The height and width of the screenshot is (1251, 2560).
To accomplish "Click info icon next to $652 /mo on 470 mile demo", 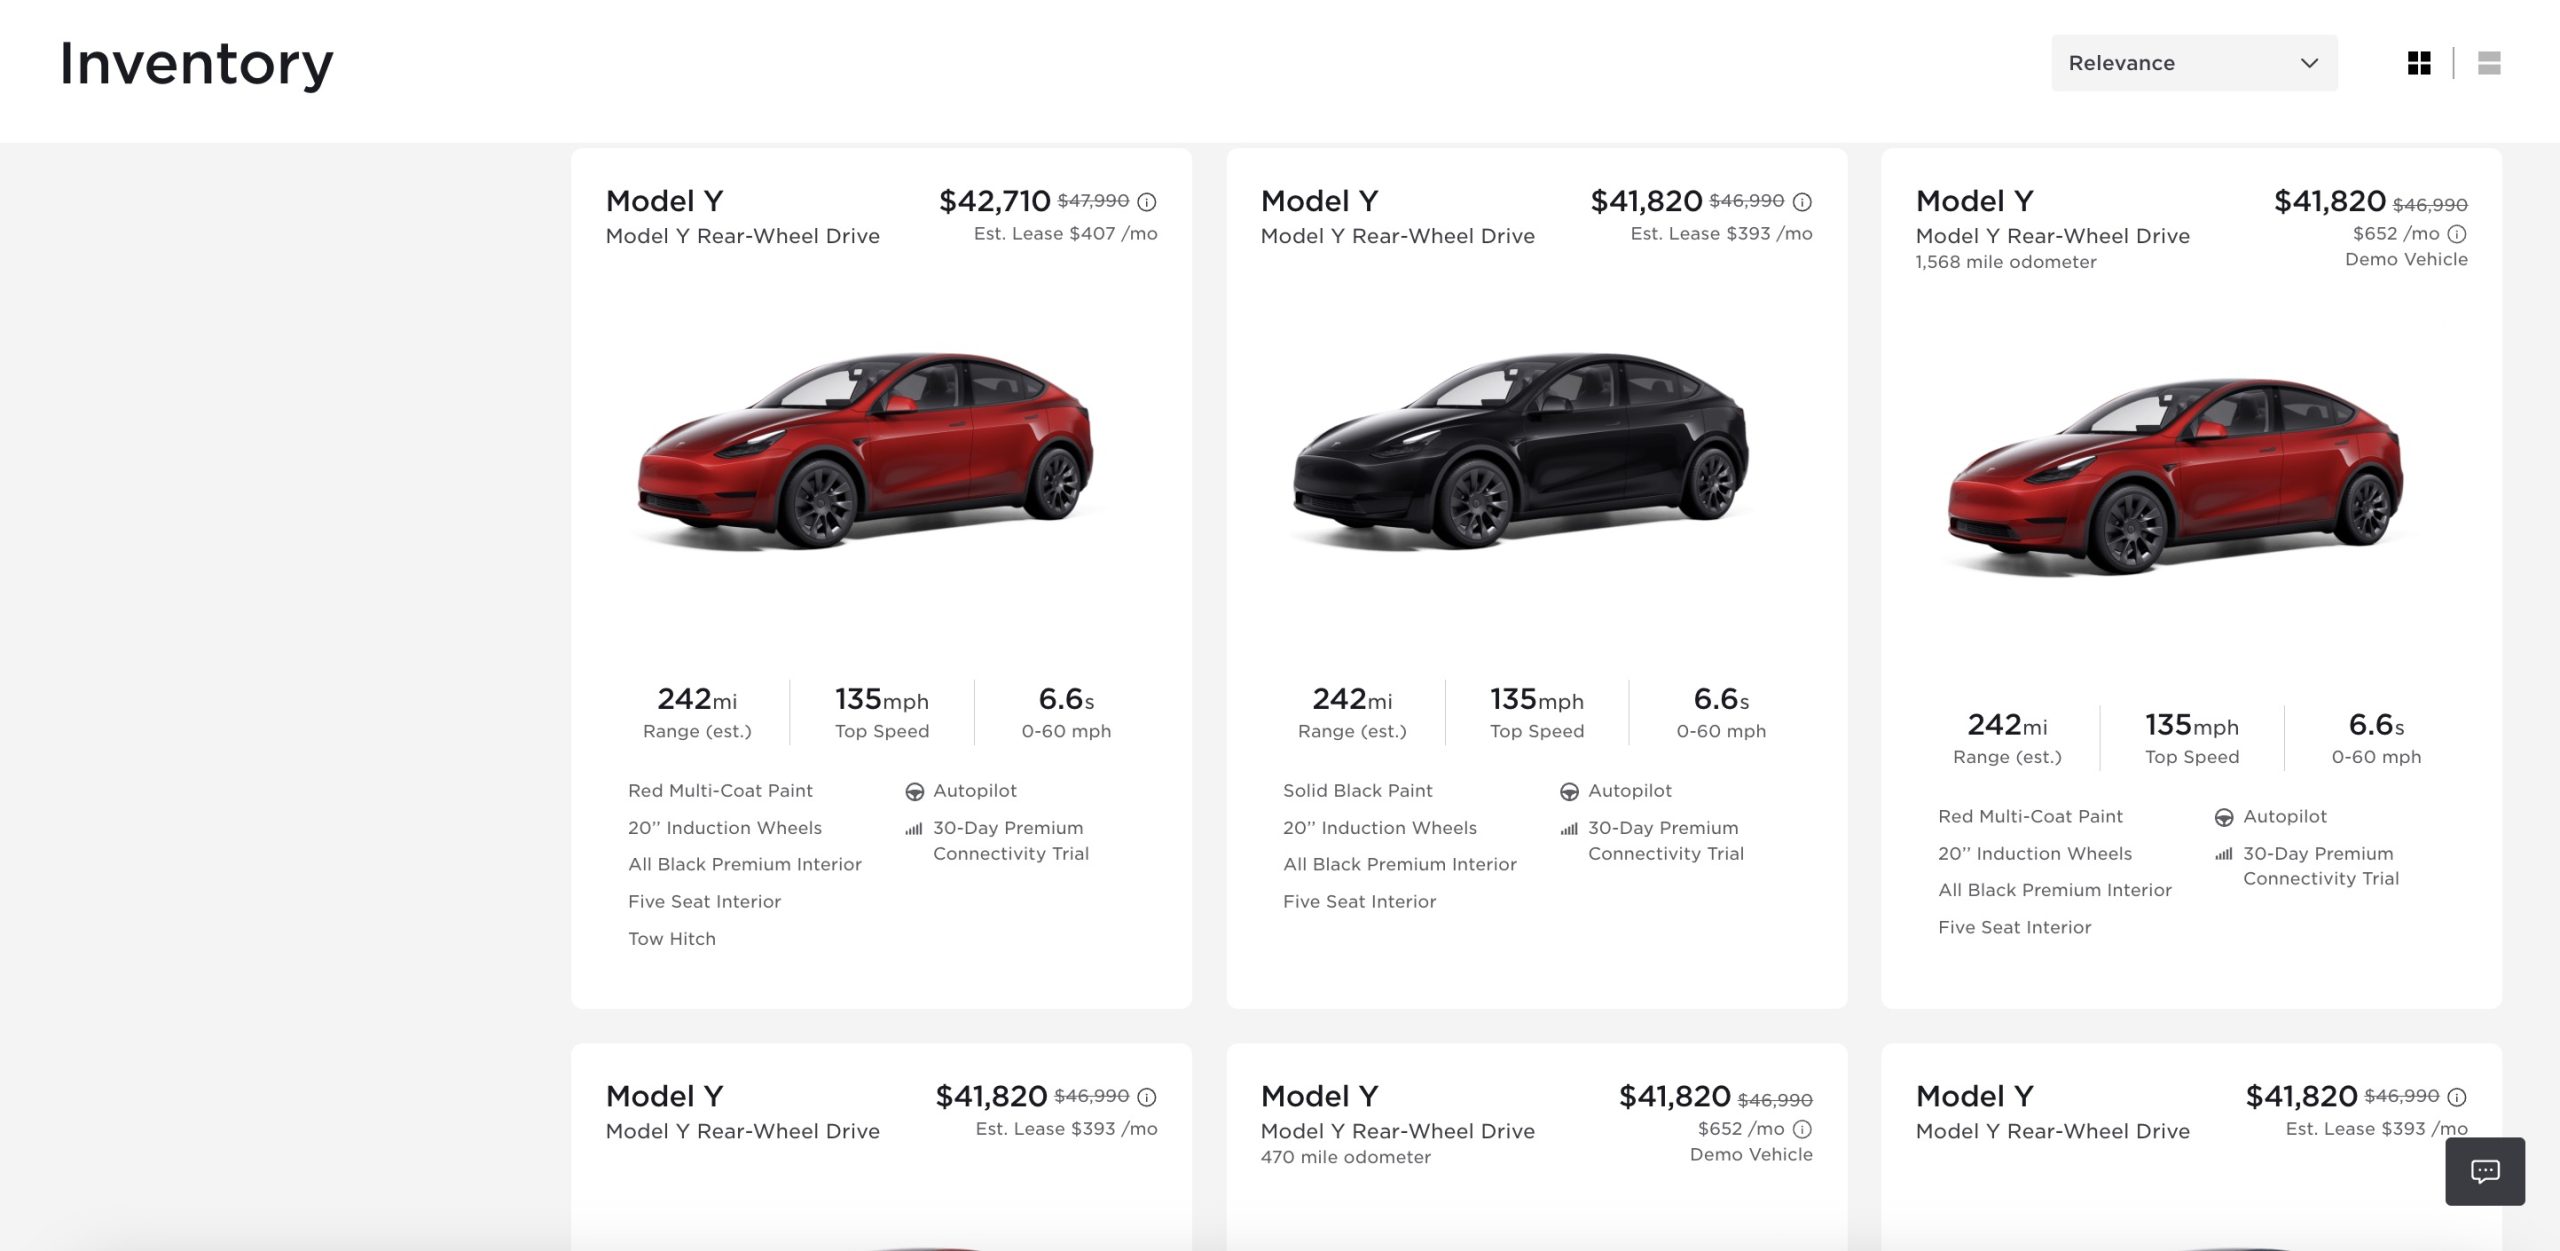I will 1802,1129.
